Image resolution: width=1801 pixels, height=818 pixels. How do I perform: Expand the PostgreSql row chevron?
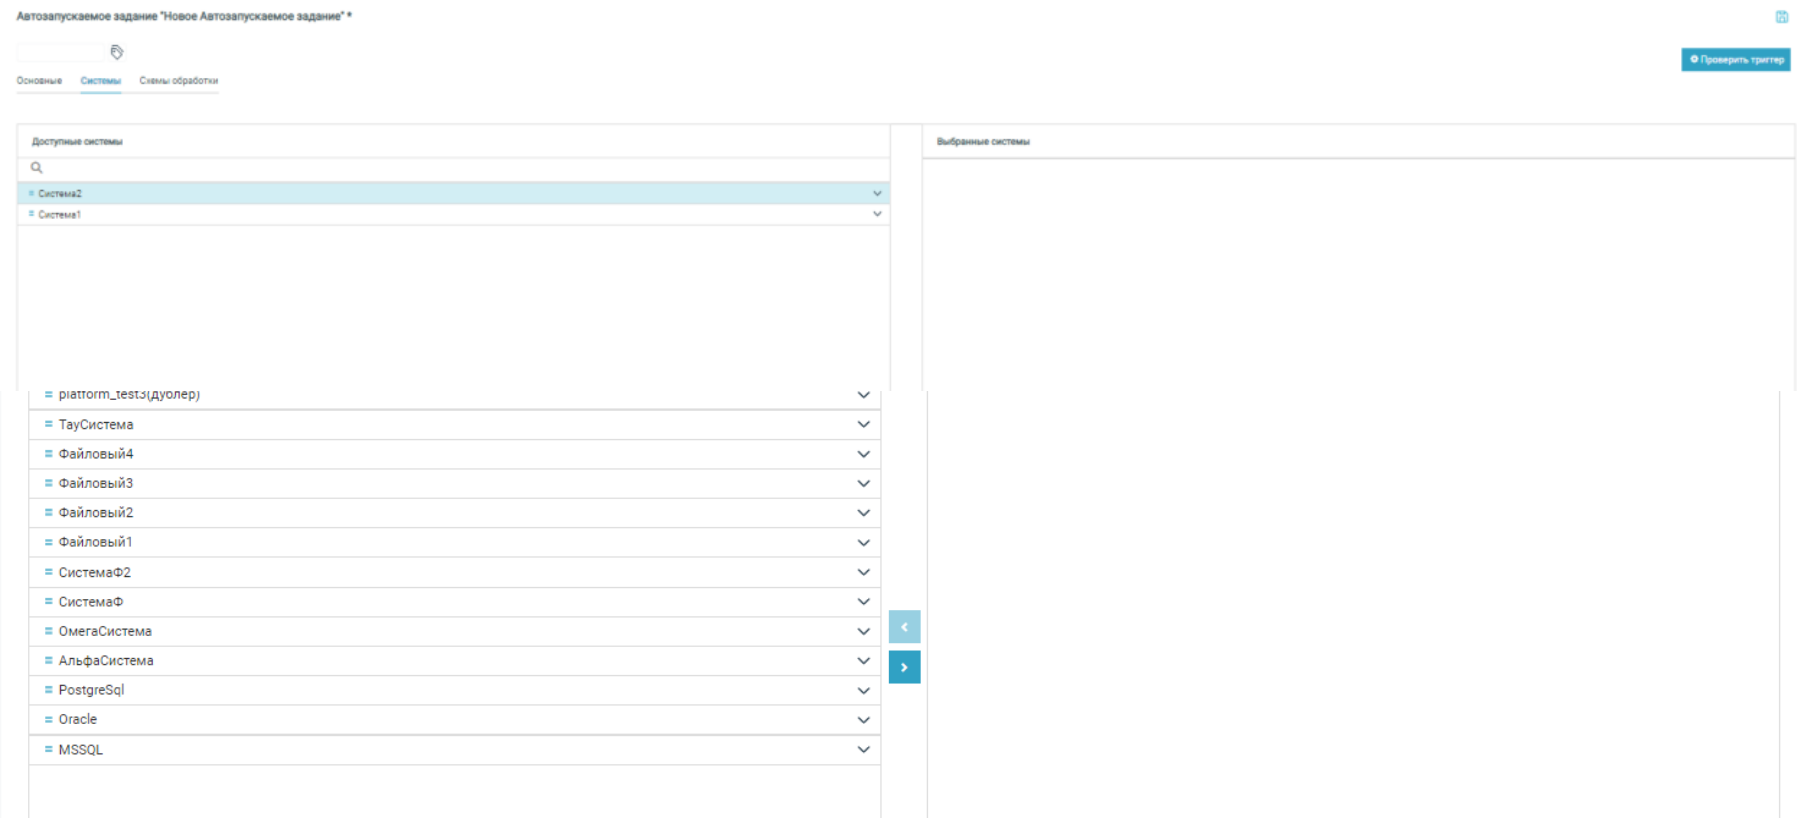tap(863, 690)
